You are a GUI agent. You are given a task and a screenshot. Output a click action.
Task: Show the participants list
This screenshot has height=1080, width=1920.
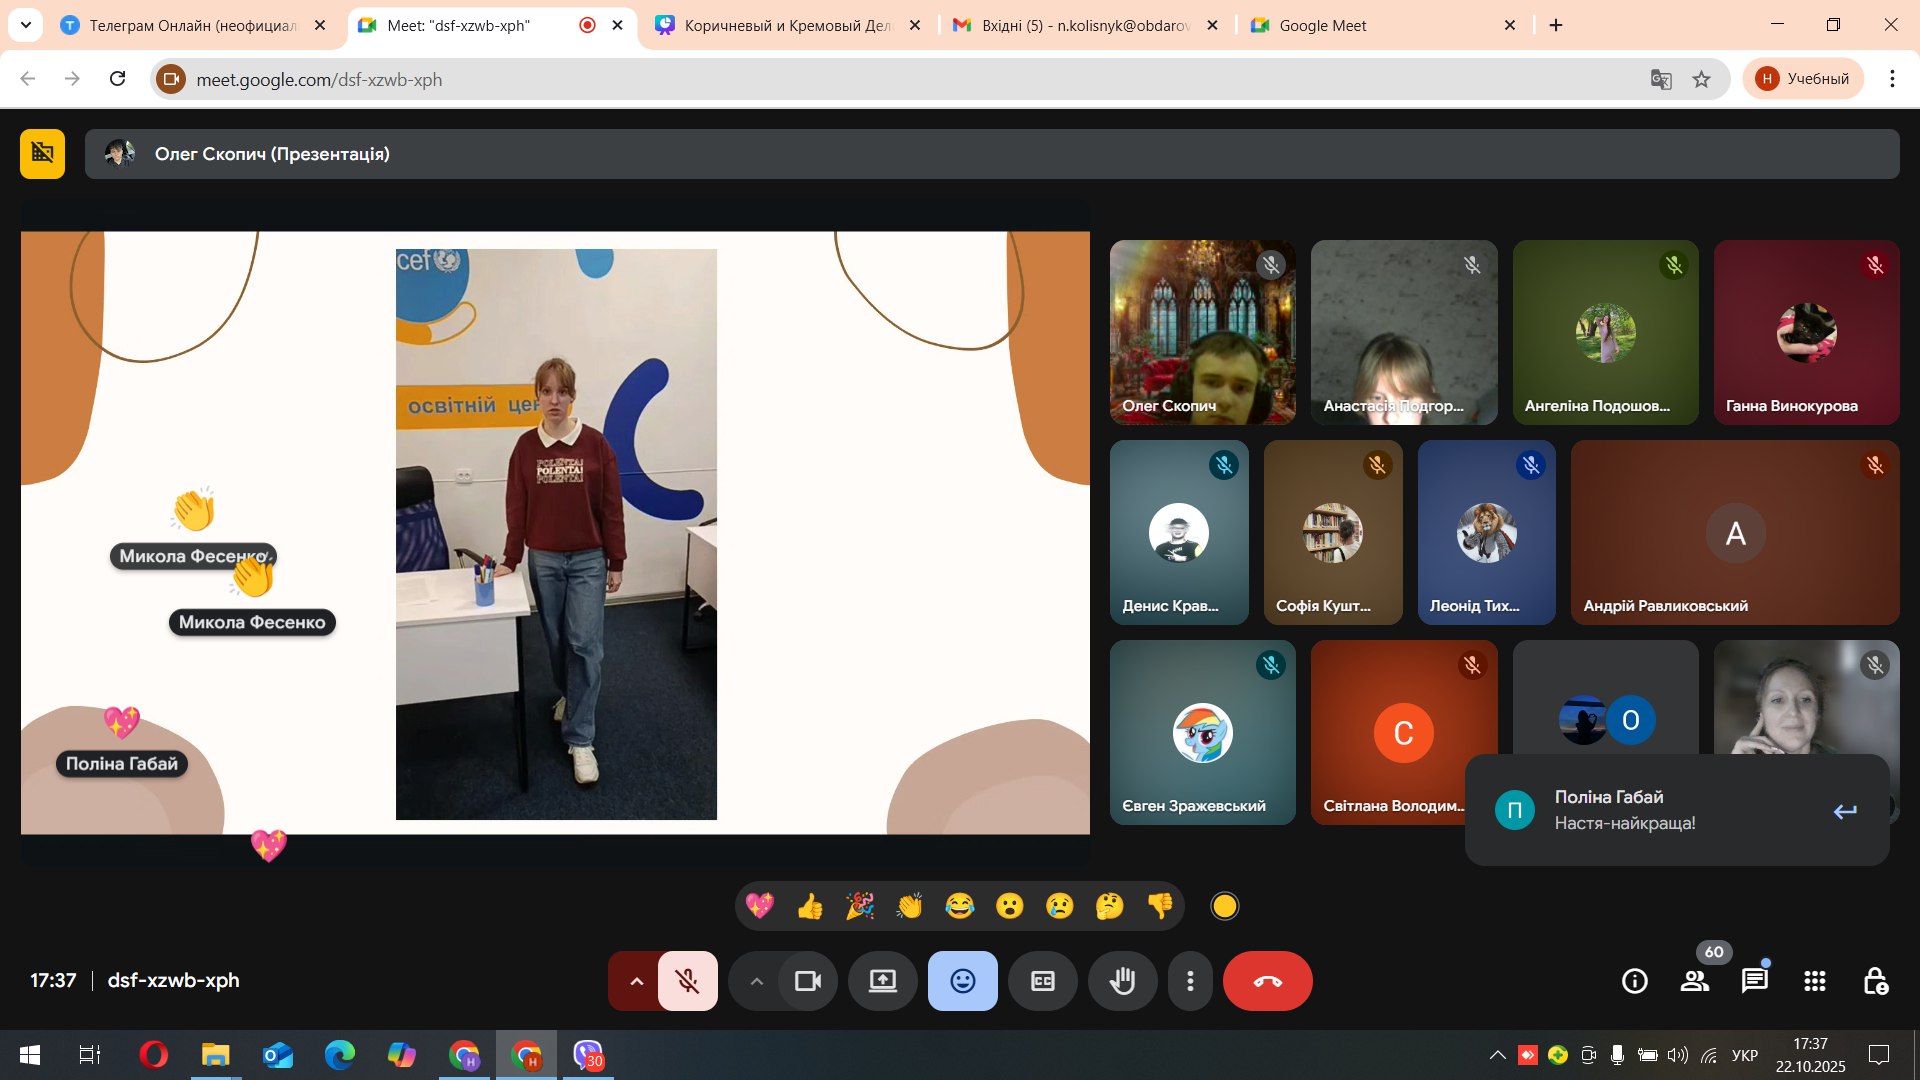pyautogui.click(x=1694, y=981)
